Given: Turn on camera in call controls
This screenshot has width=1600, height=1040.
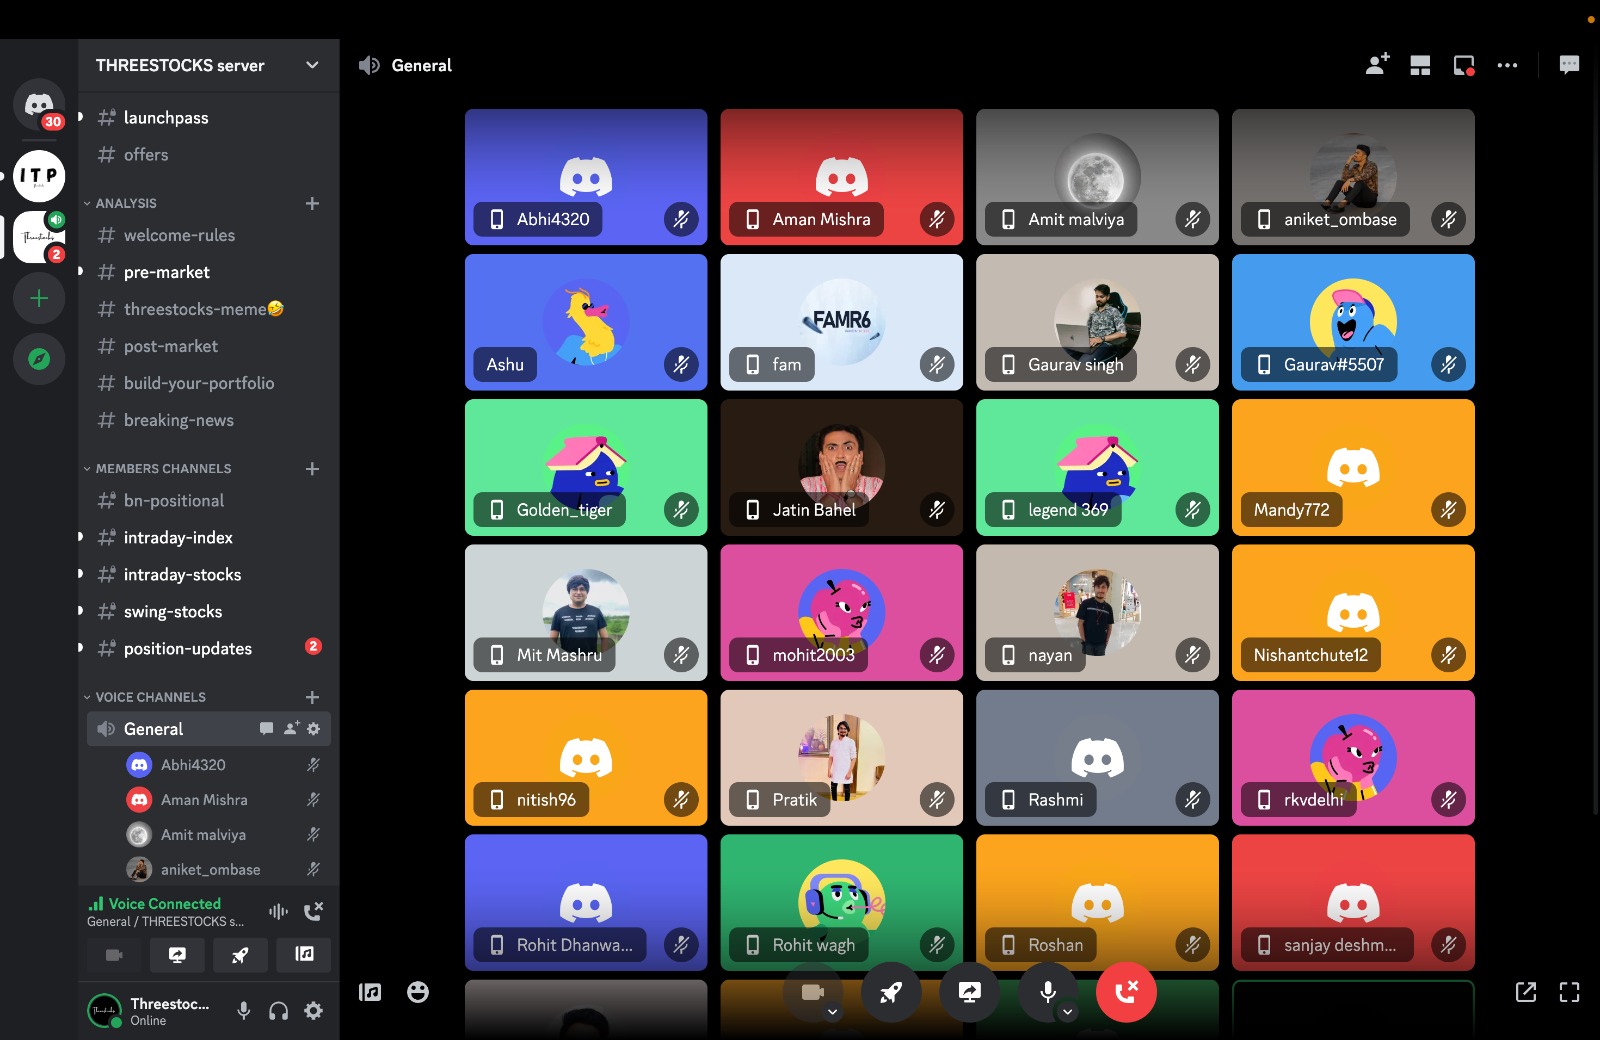Looking at the screenshot, I should click(x=812, y=991).
